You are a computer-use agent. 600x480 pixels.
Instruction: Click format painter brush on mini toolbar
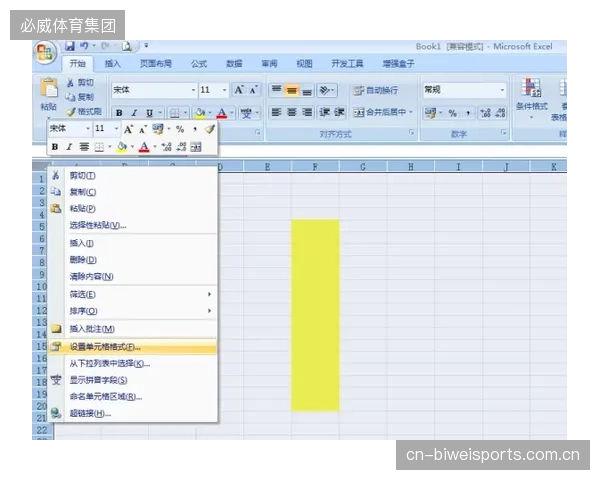(x=210, y=129)
